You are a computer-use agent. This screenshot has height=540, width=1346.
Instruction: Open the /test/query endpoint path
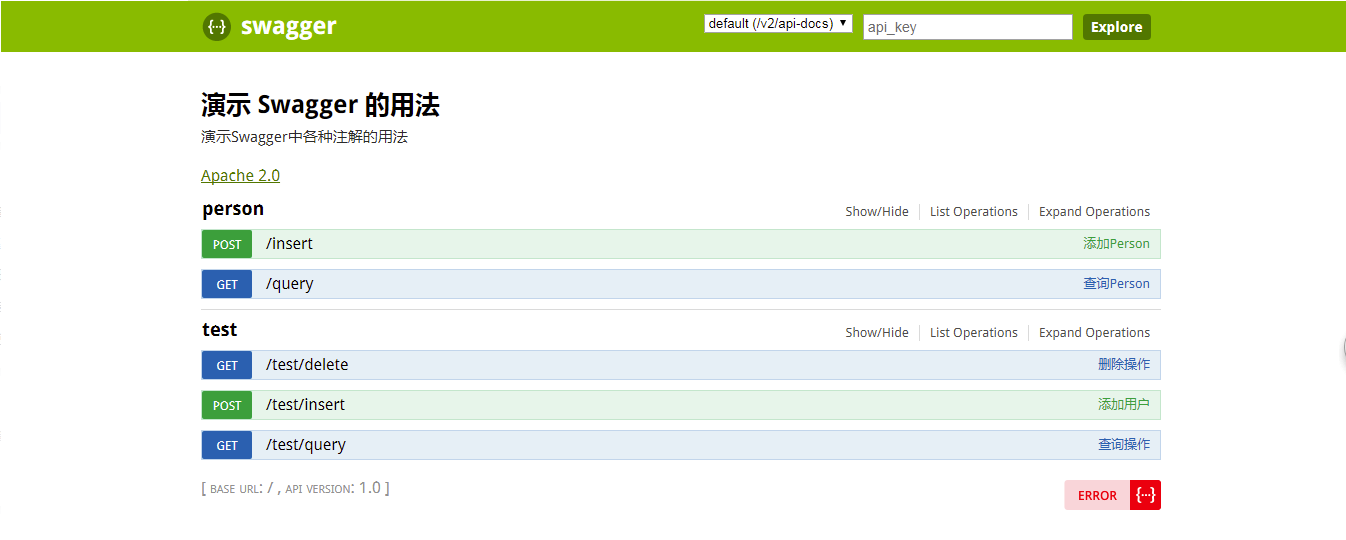(x=306, y=445)
